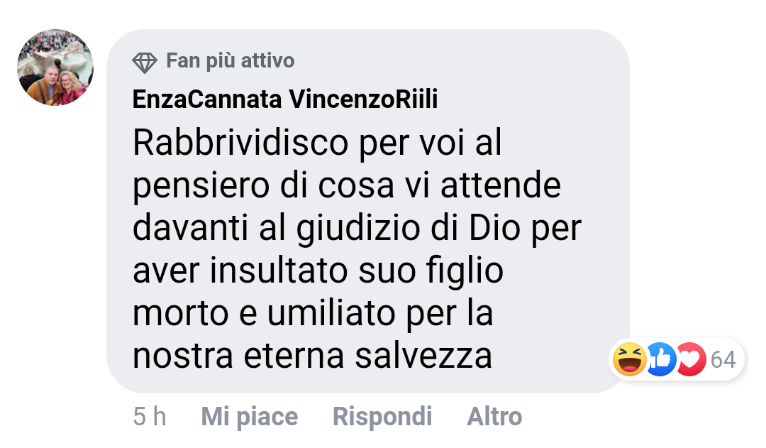Reply using the 'Rispondi' link

[382, 417]
